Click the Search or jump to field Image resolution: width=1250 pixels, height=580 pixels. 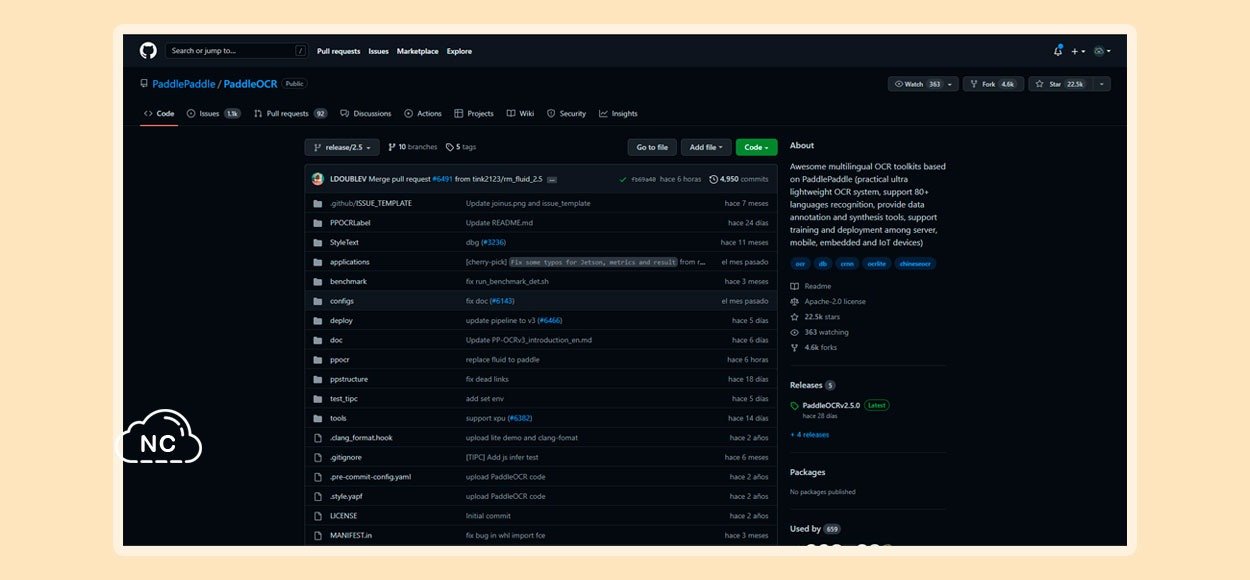click(236, 51)
